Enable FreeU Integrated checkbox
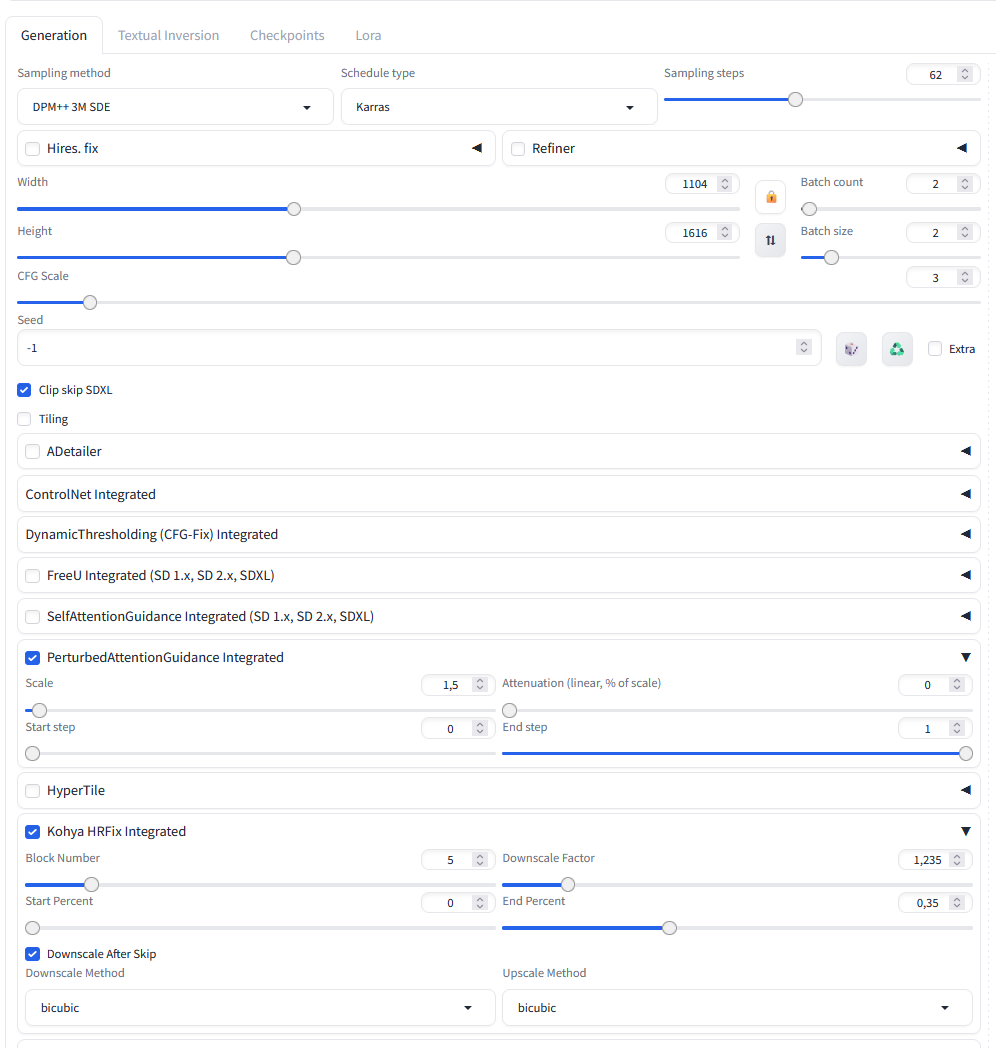 tap(33, 575)
